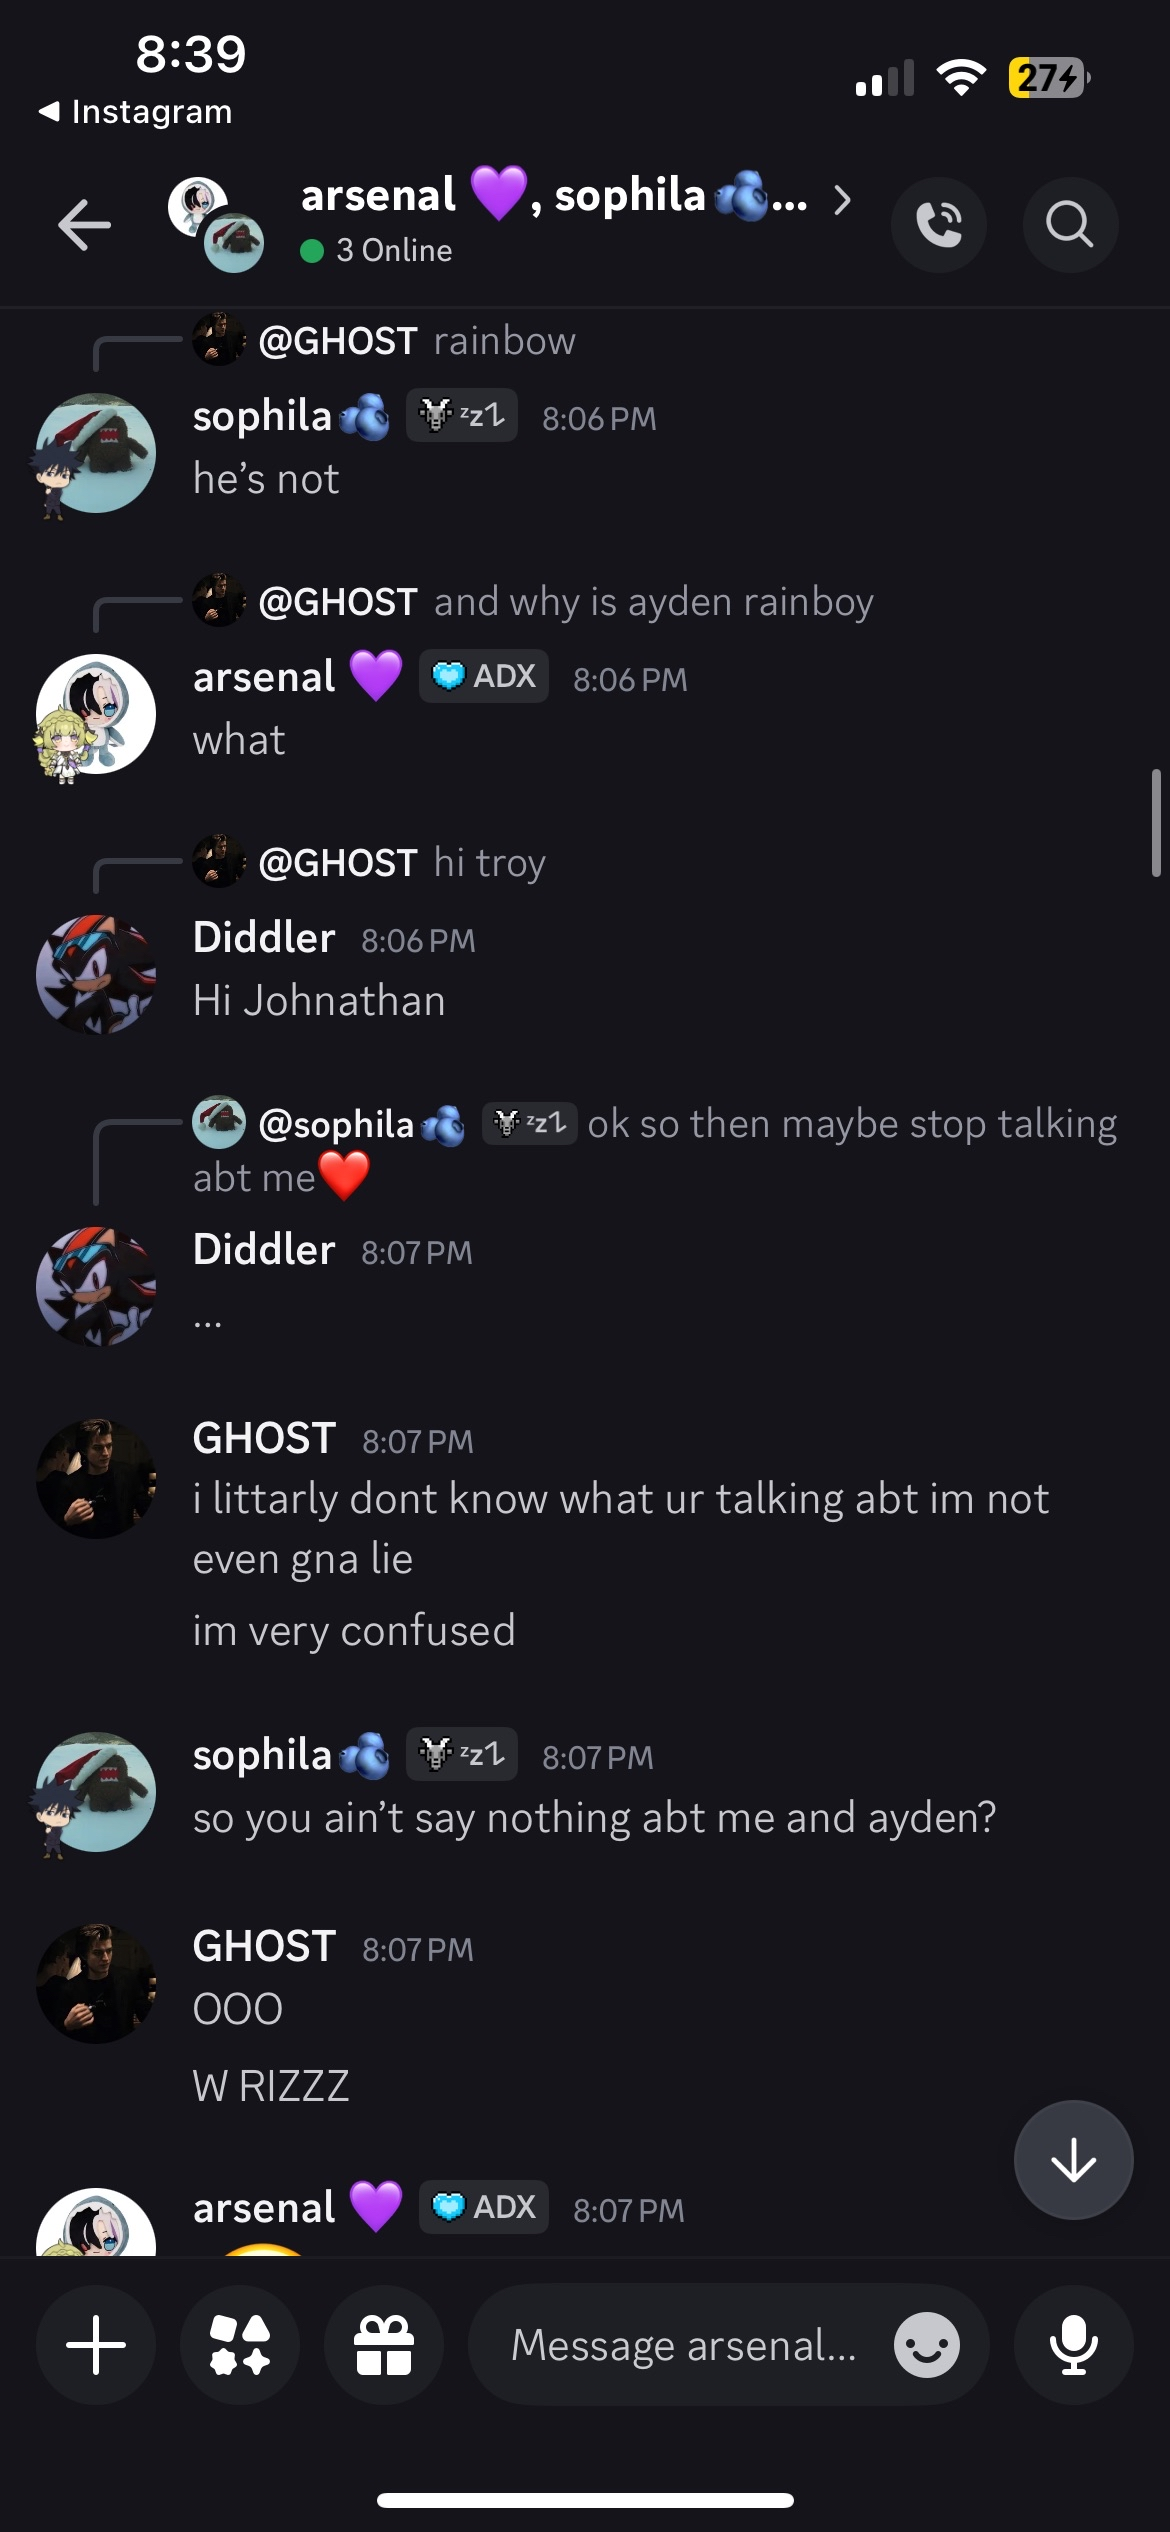Open the apps launcher icon
This screenshot has width=1170, height=2532.
click(x=240, y=2344)
